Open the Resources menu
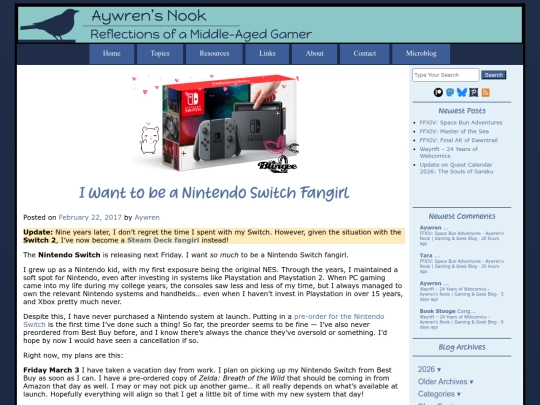Image resolution: width=540 pixels, height=405 pixels. [x=214, y=54]
